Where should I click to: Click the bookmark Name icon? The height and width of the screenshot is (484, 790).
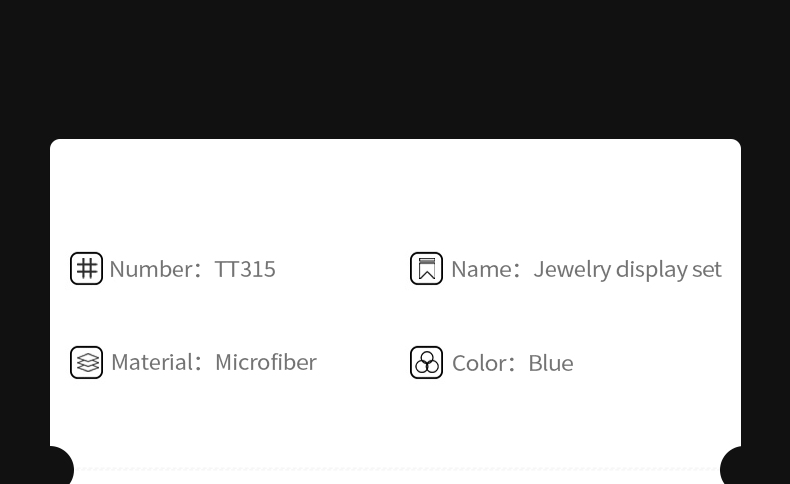click(x=426, y=269)
